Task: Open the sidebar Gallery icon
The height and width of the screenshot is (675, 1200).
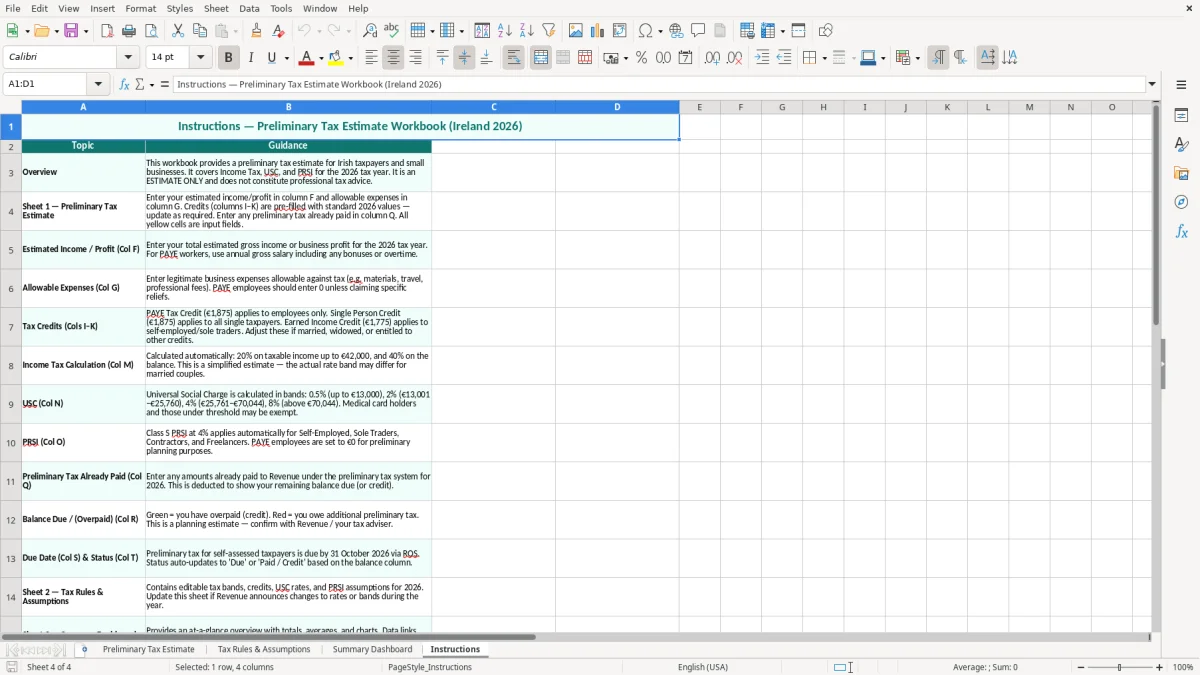Action: tap(1181, 174)
